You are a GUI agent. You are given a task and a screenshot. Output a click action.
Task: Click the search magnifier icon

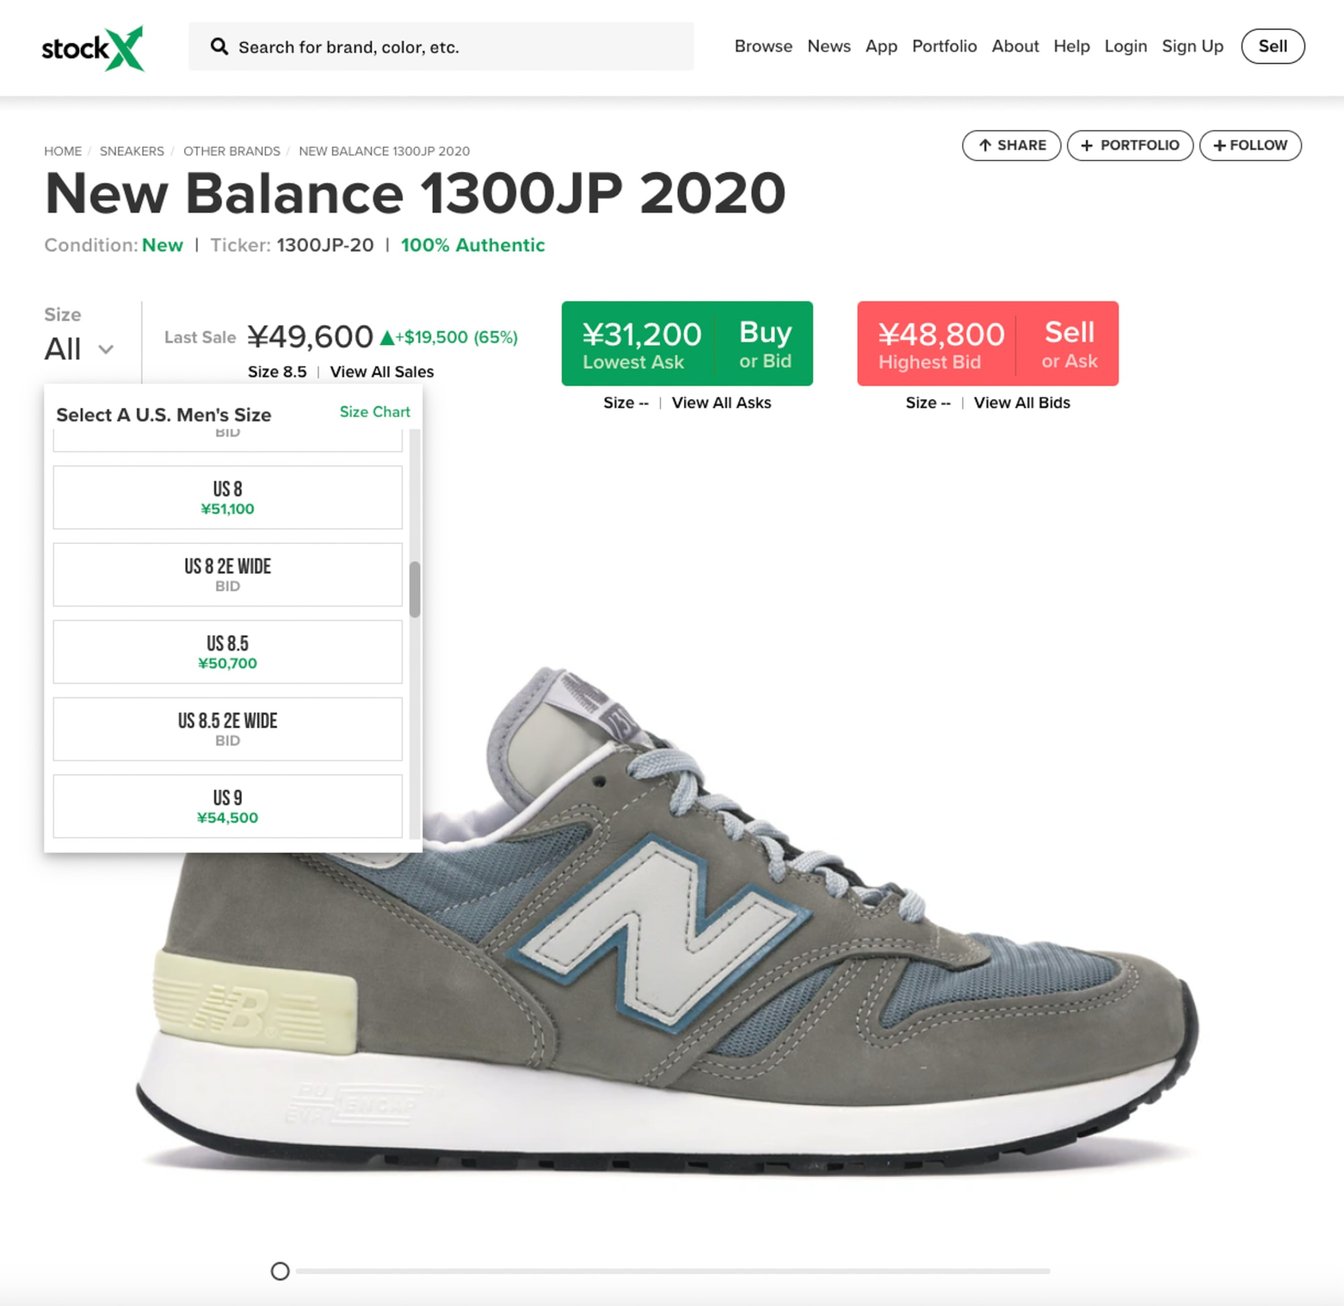point(219,46)
